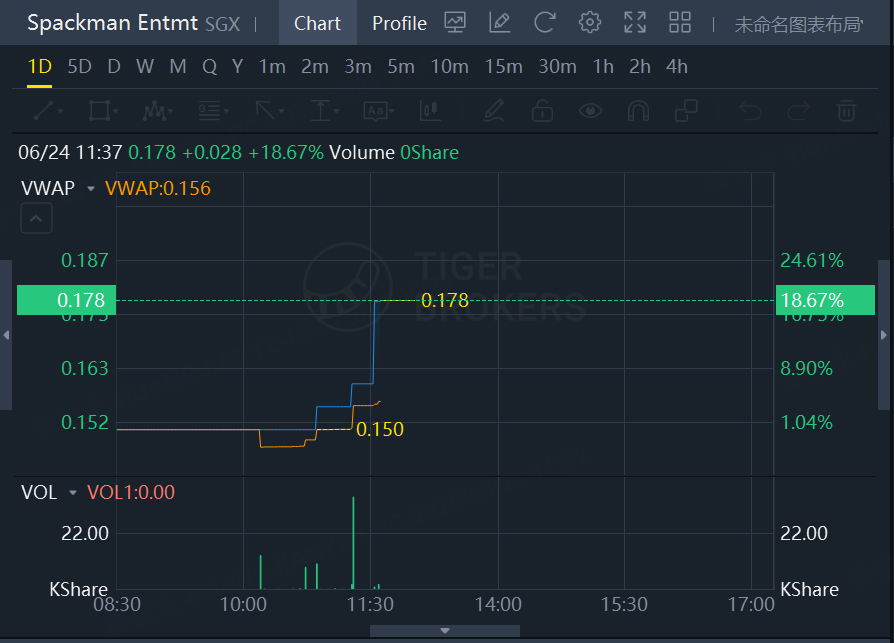Click the VOL1:0.00 value label
The width and height of the screenshot is (894, 643).
tap(131, 493)
